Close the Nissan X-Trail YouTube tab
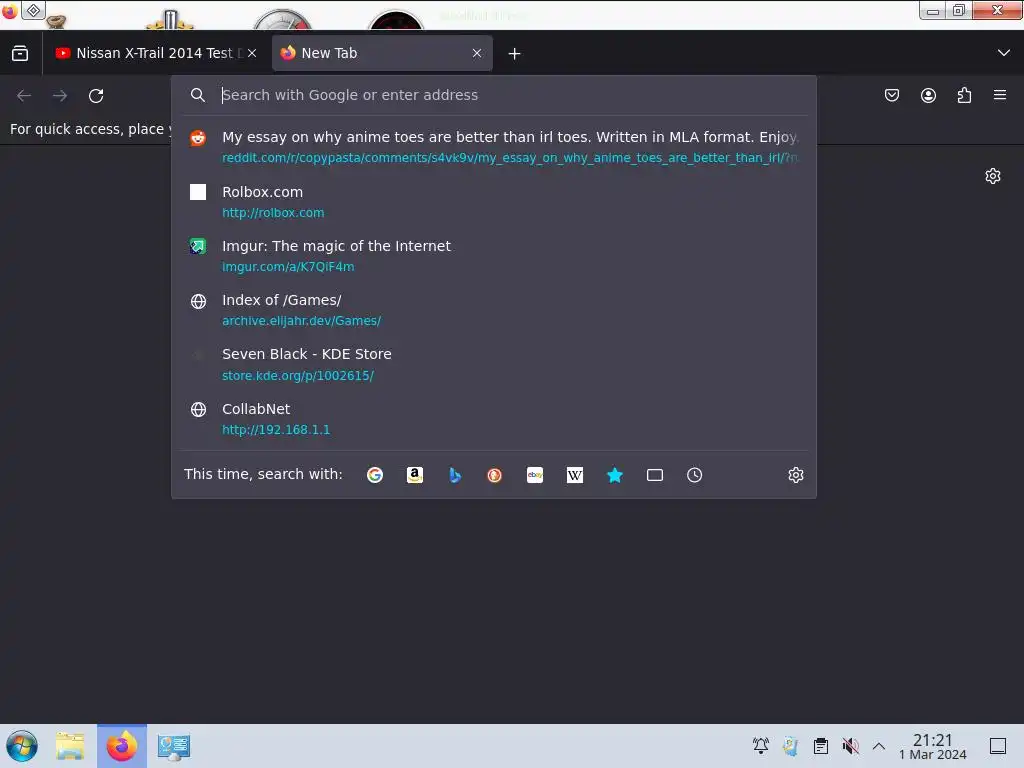Screen dimensions: 1024x768 pyautogui.click(x=252, y=53)
